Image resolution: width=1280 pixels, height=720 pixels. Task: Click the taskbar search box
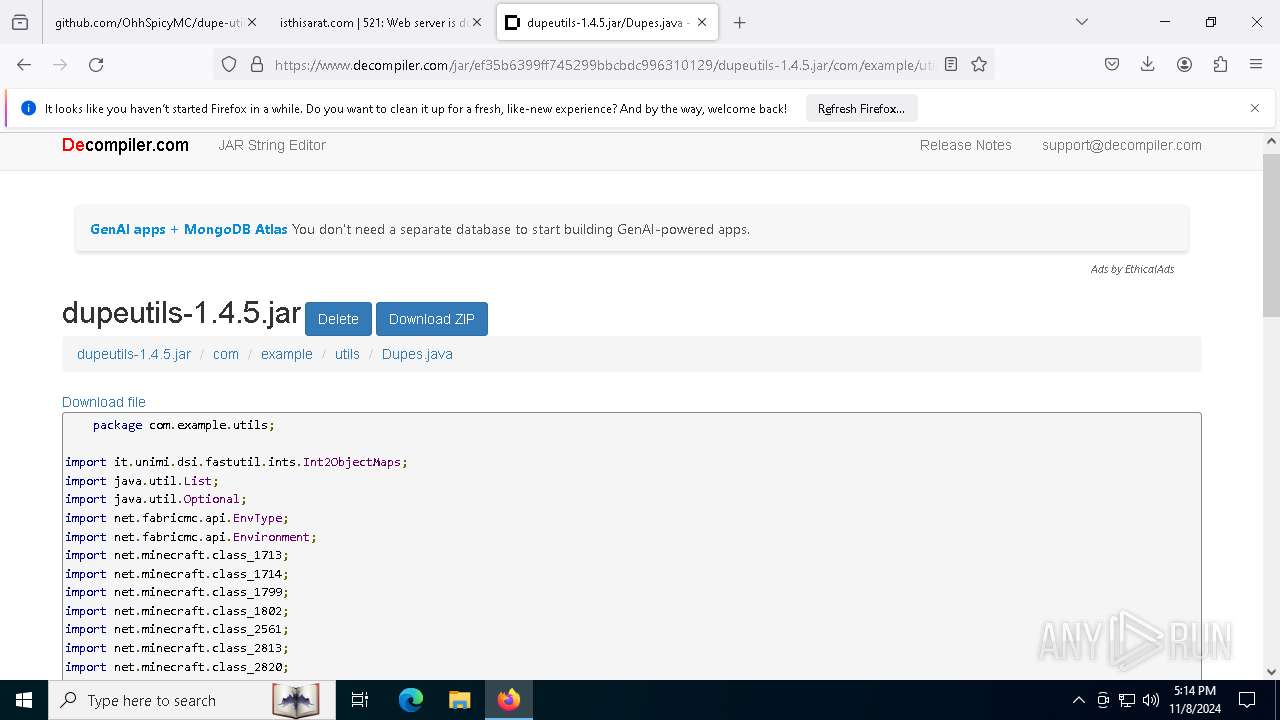(193, 700)
